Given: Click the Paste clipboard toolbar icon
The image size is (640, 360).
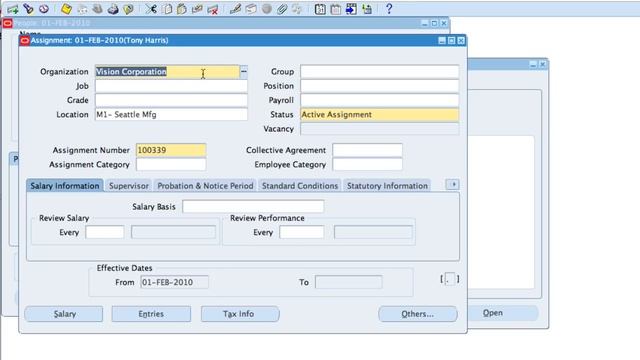Looking at the screenshot, I should pyautogui.click(x=182, y=9).
